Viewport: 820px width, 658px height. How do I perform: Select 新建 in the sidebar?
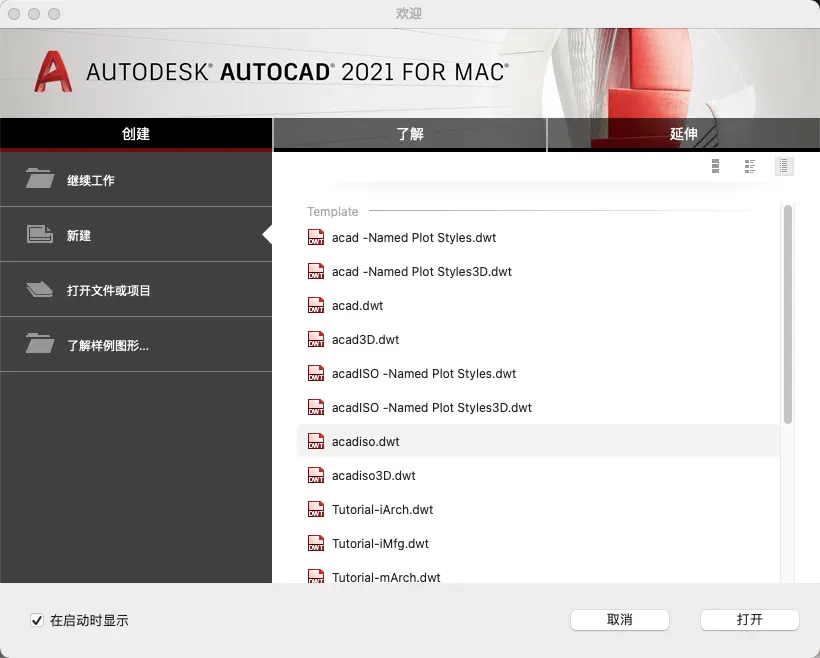[136, 235]
